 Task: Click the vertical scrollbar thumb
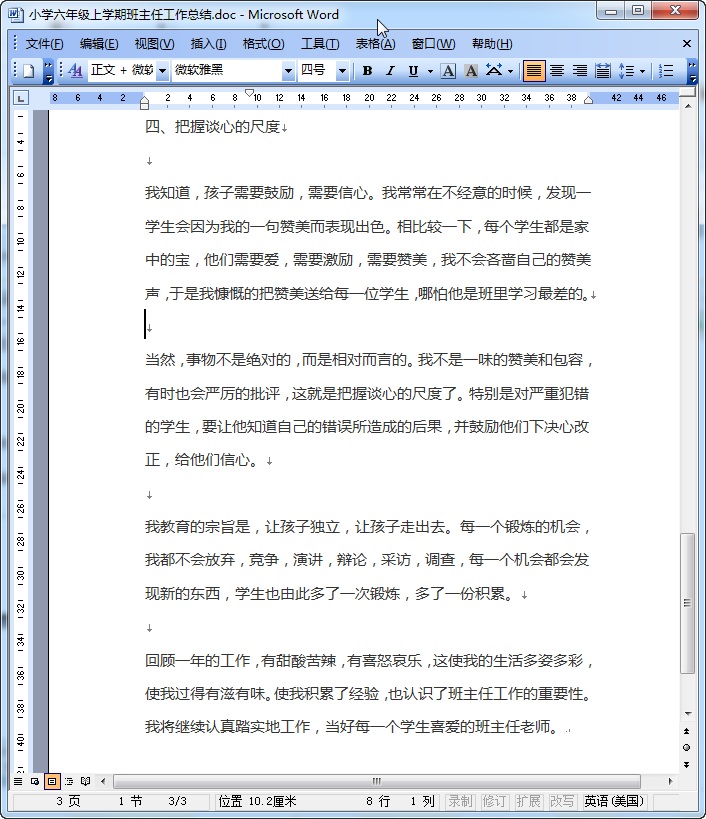click(688, 603)
